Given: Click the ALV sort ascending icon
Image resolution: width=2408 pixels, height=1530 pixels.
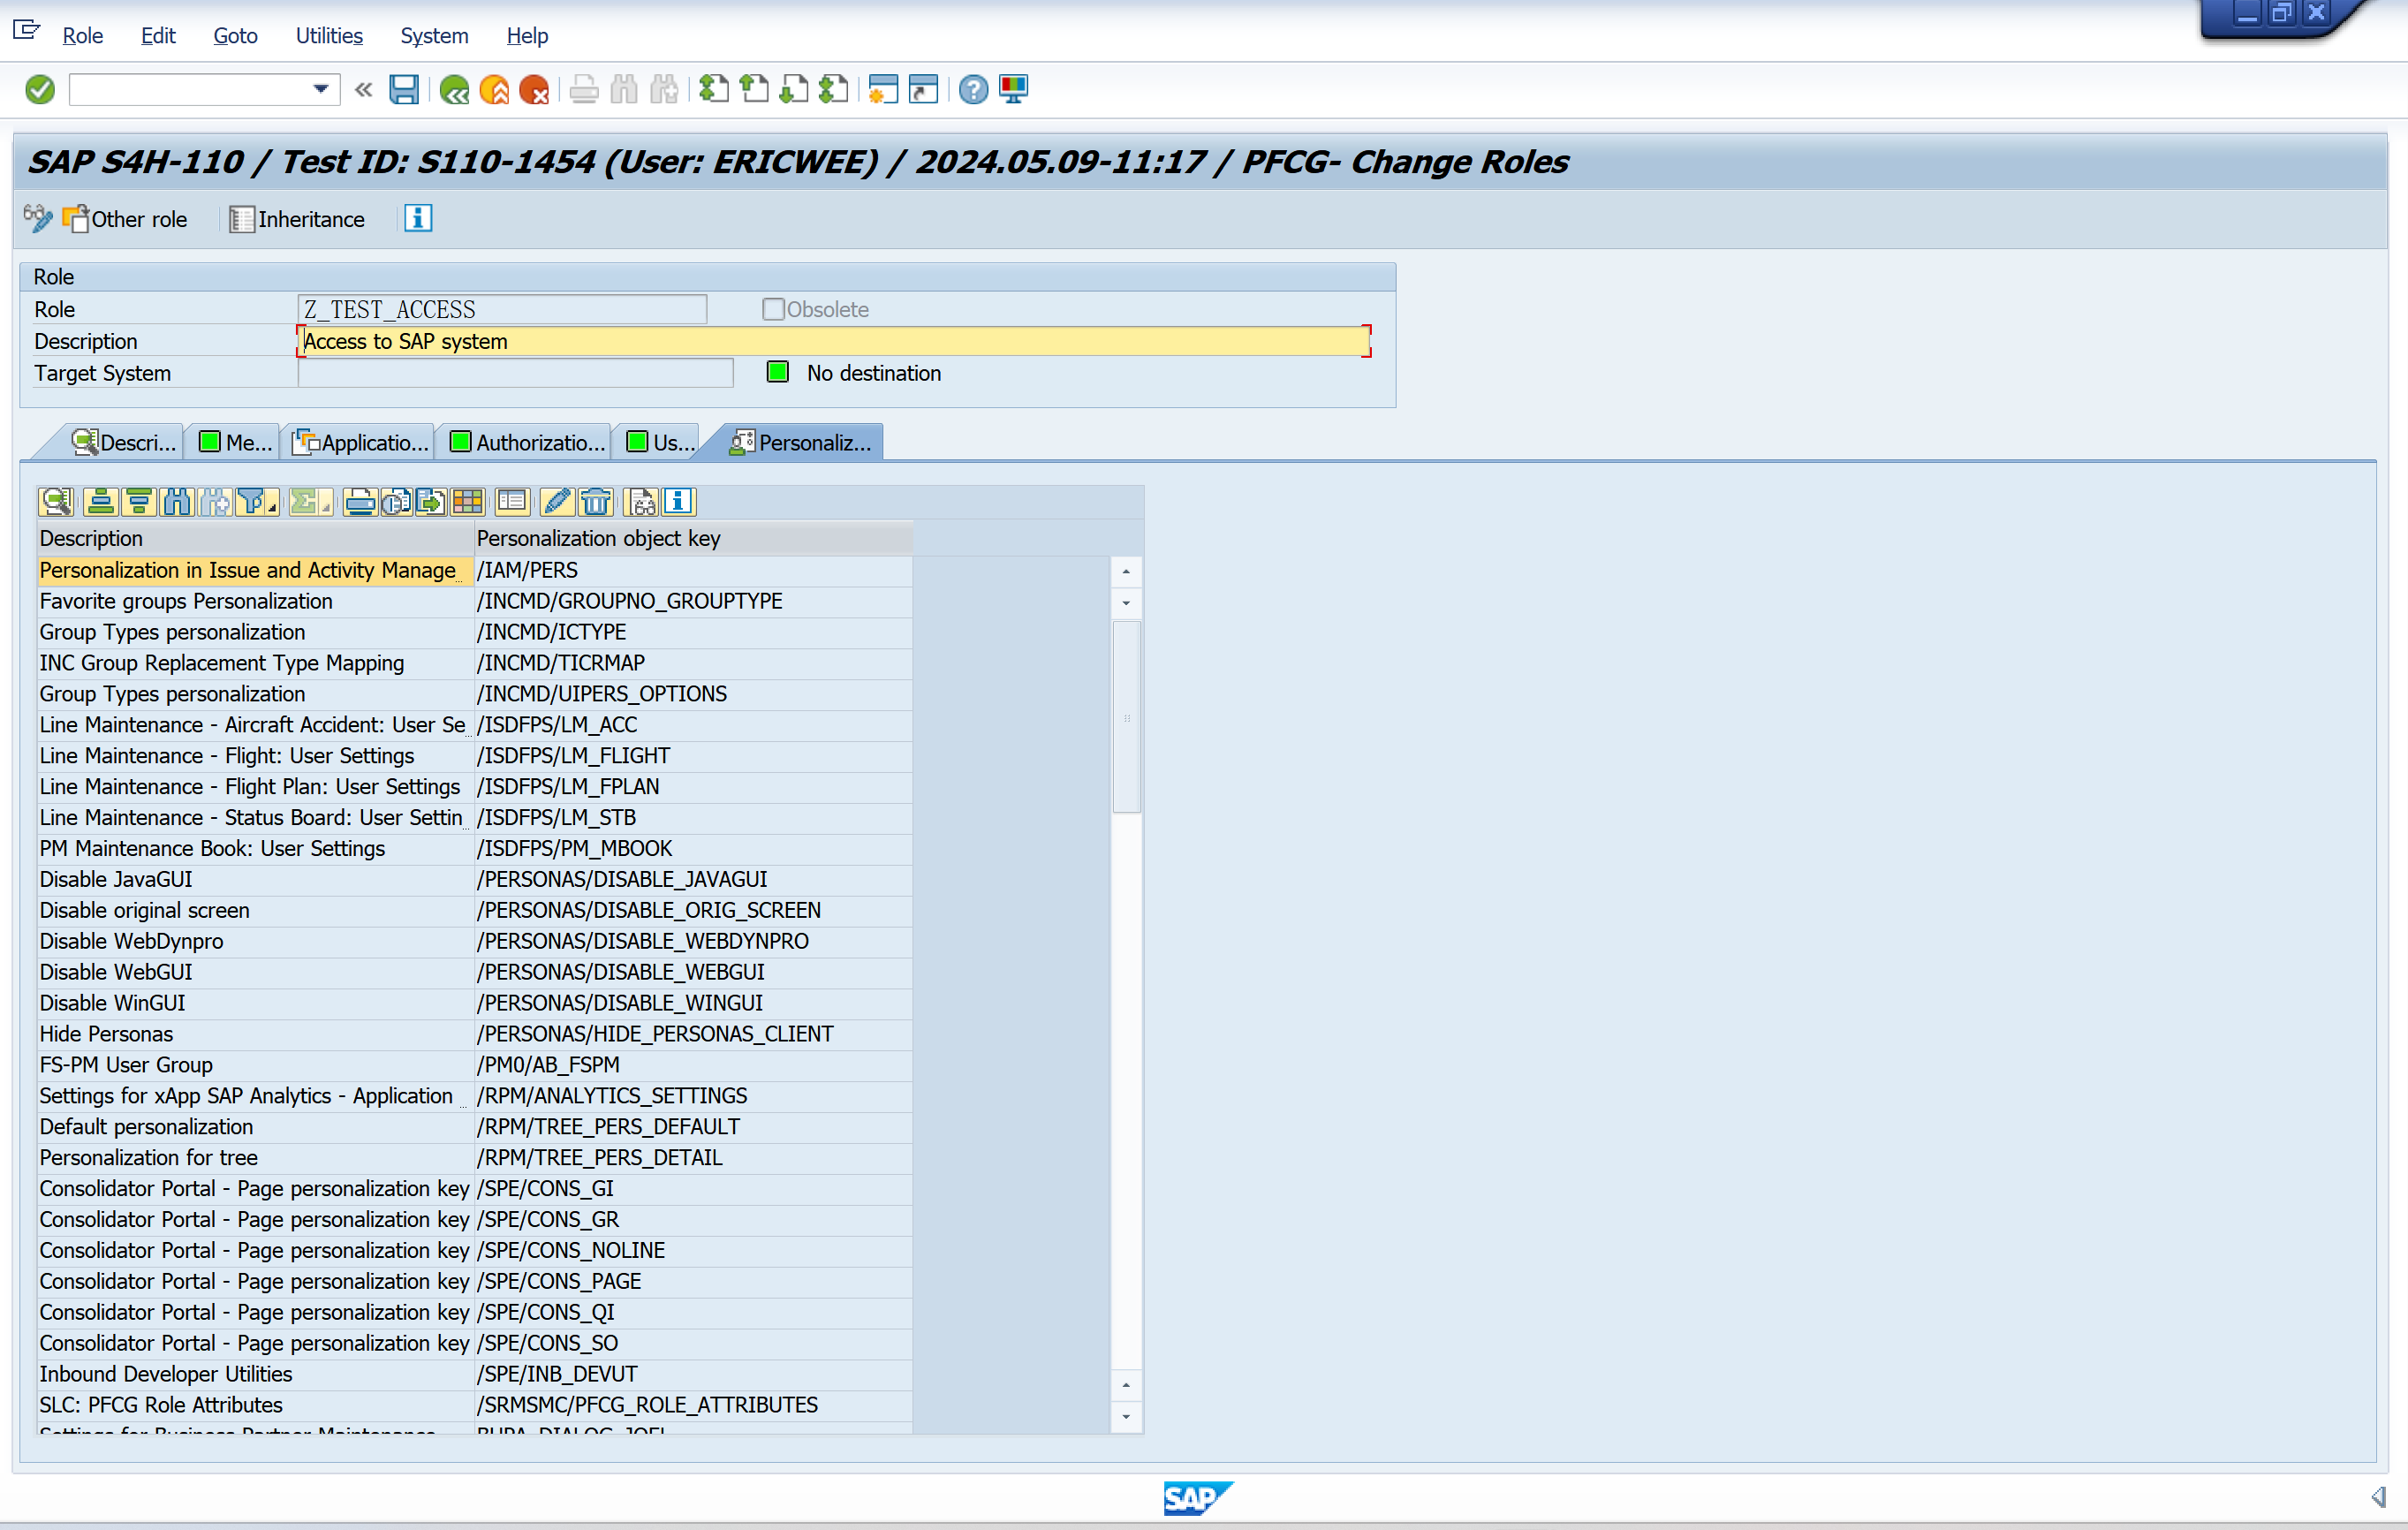Looking at the screenshot, I should [100, 502].
